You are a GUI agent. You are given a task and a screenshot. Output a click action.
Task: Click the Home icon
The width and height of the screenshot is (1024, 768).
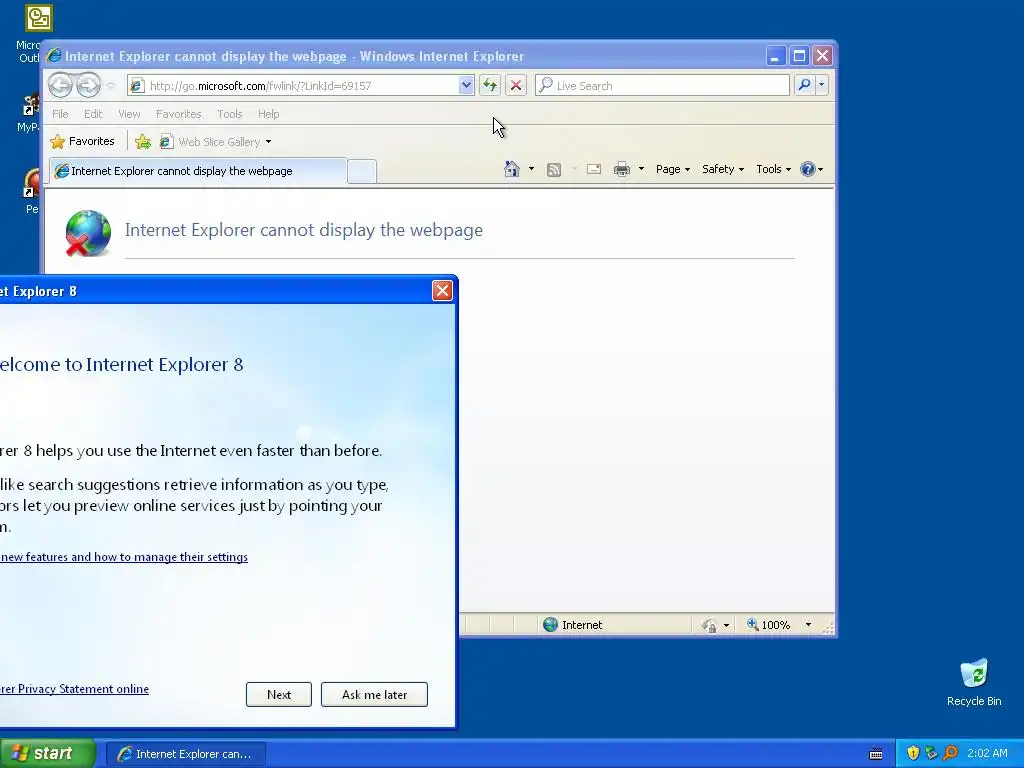pos(512,169)
